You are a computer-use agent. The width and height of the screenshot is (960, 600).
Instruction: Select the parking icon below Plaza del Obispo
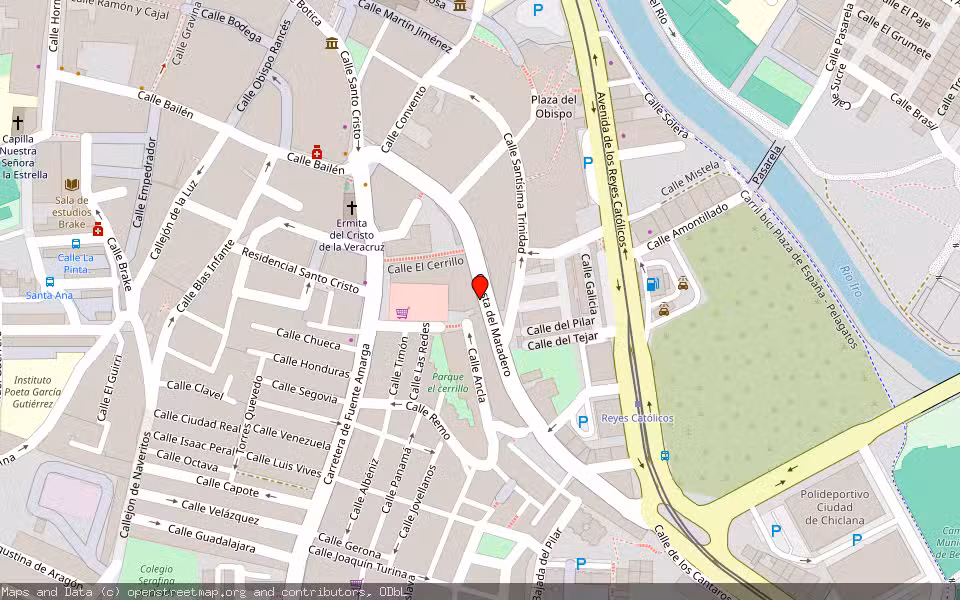click(587, 162)
